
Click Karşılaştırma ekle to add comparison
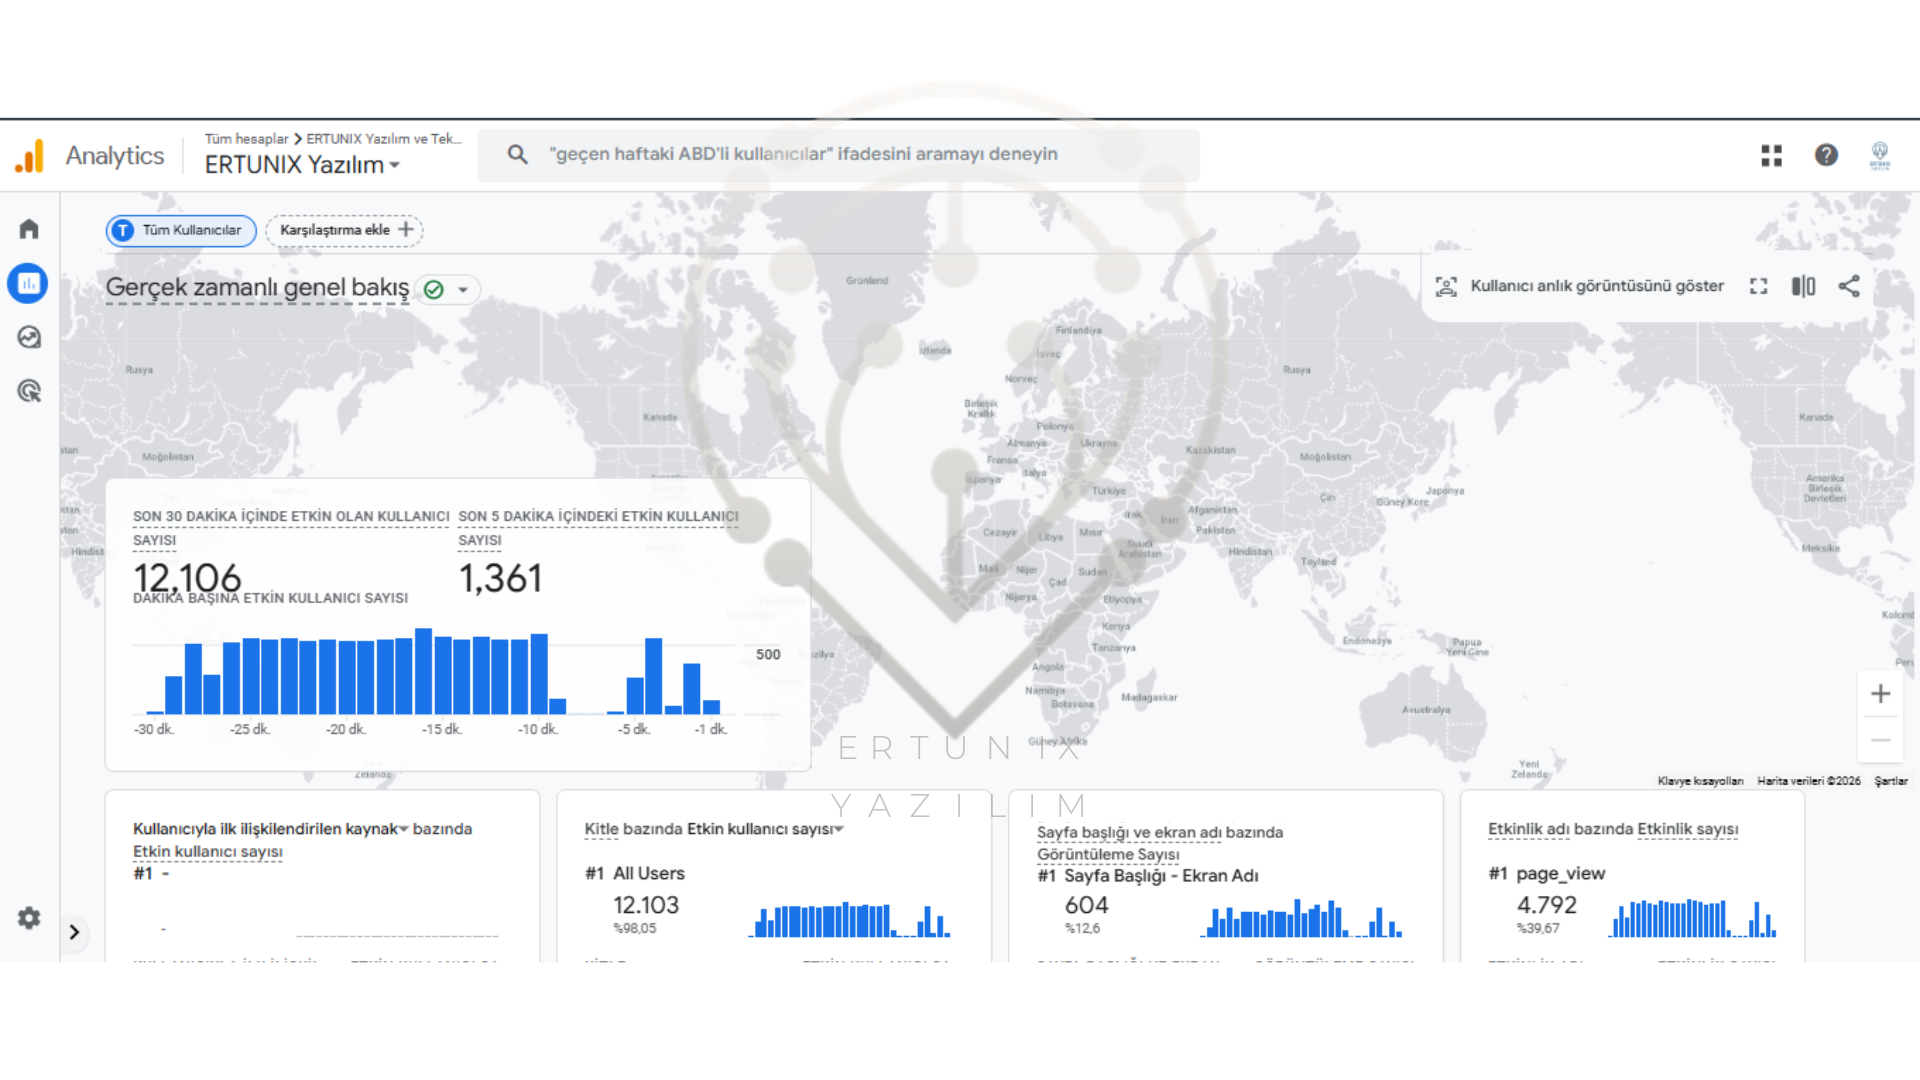344,230
